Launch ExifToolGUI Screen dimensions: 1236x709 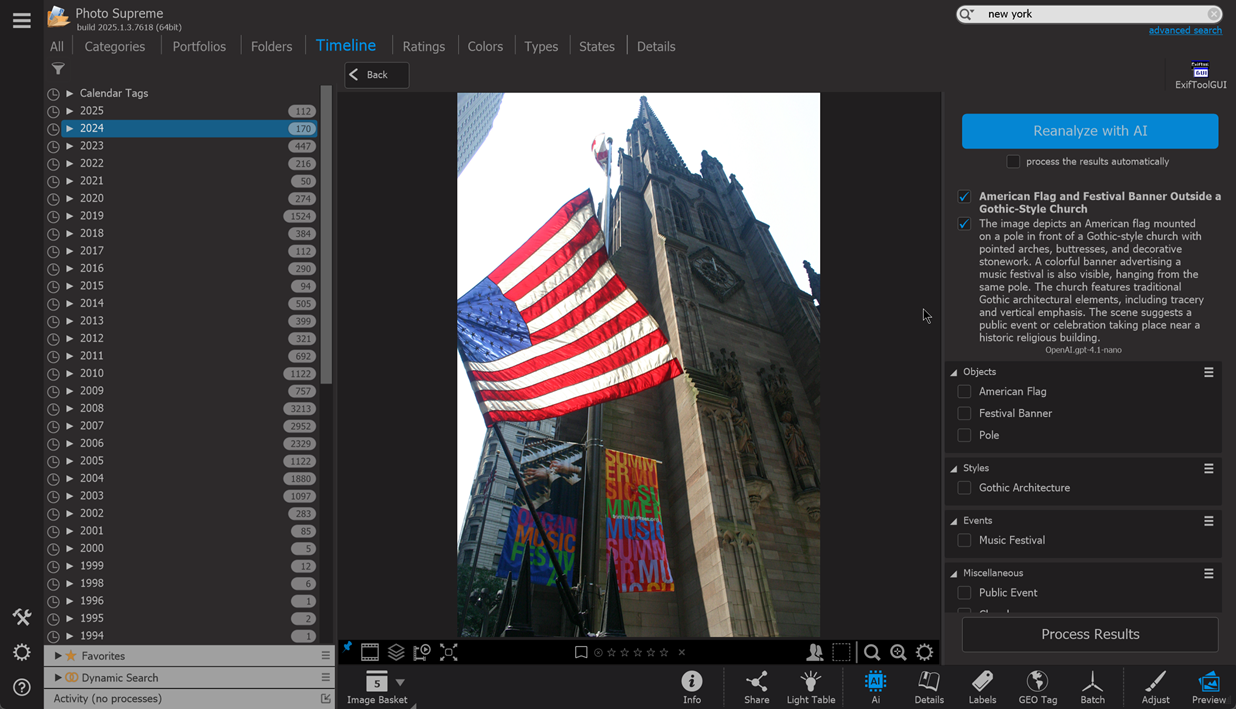1200,75
